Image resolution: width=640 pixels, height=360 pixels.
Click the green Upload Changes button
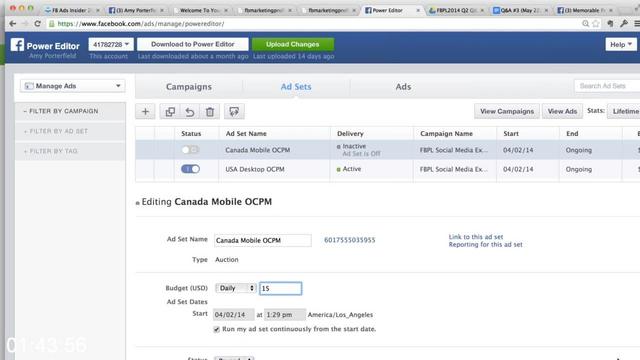coord(293,44)
